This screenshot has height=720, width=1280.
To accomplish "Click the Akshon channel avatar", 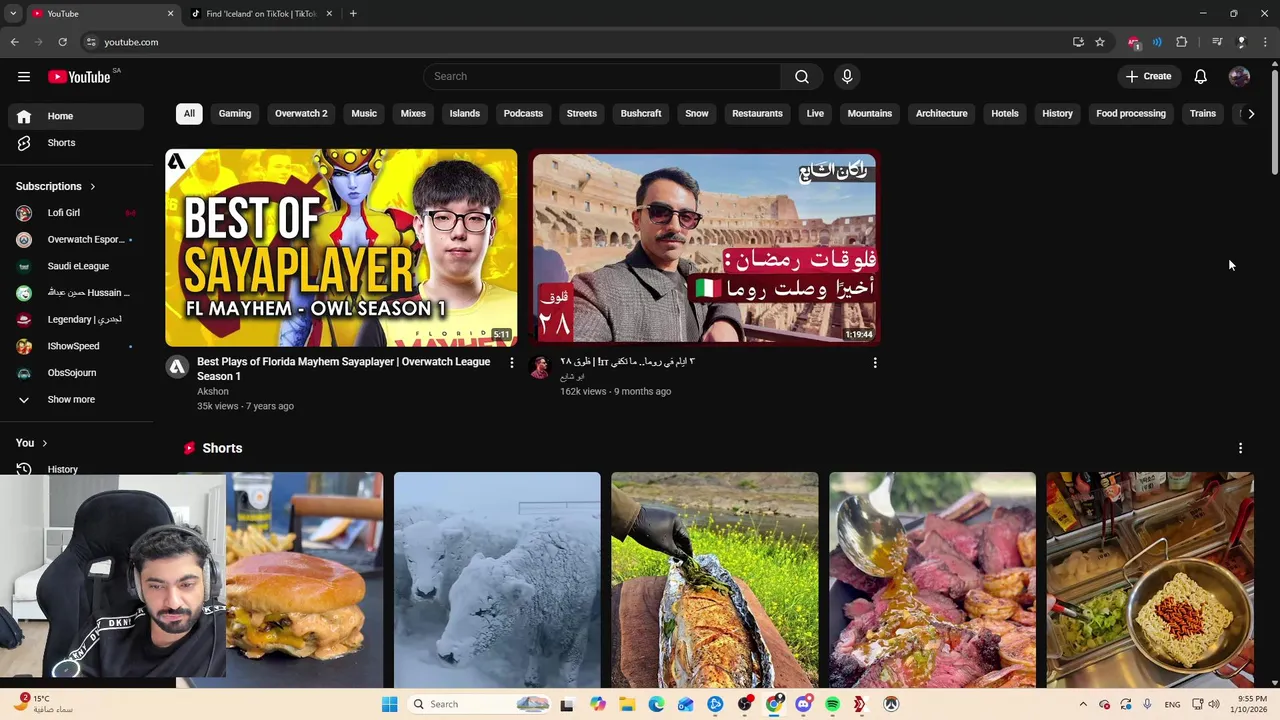I will coord(177,367).
